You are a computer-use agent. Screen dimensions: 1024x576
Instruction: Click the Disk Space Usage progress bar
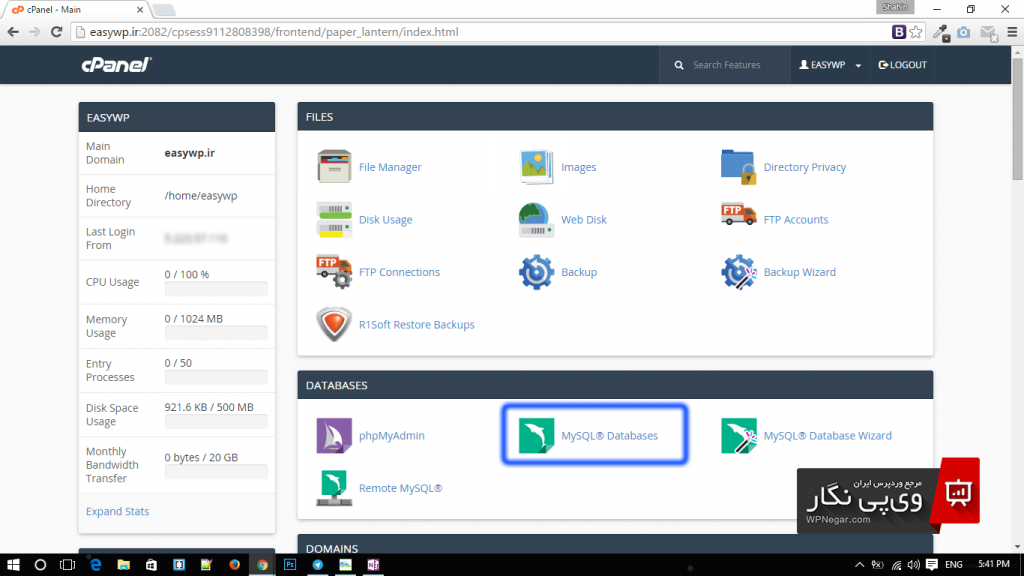pyautogui.click(x=216, y=423)
